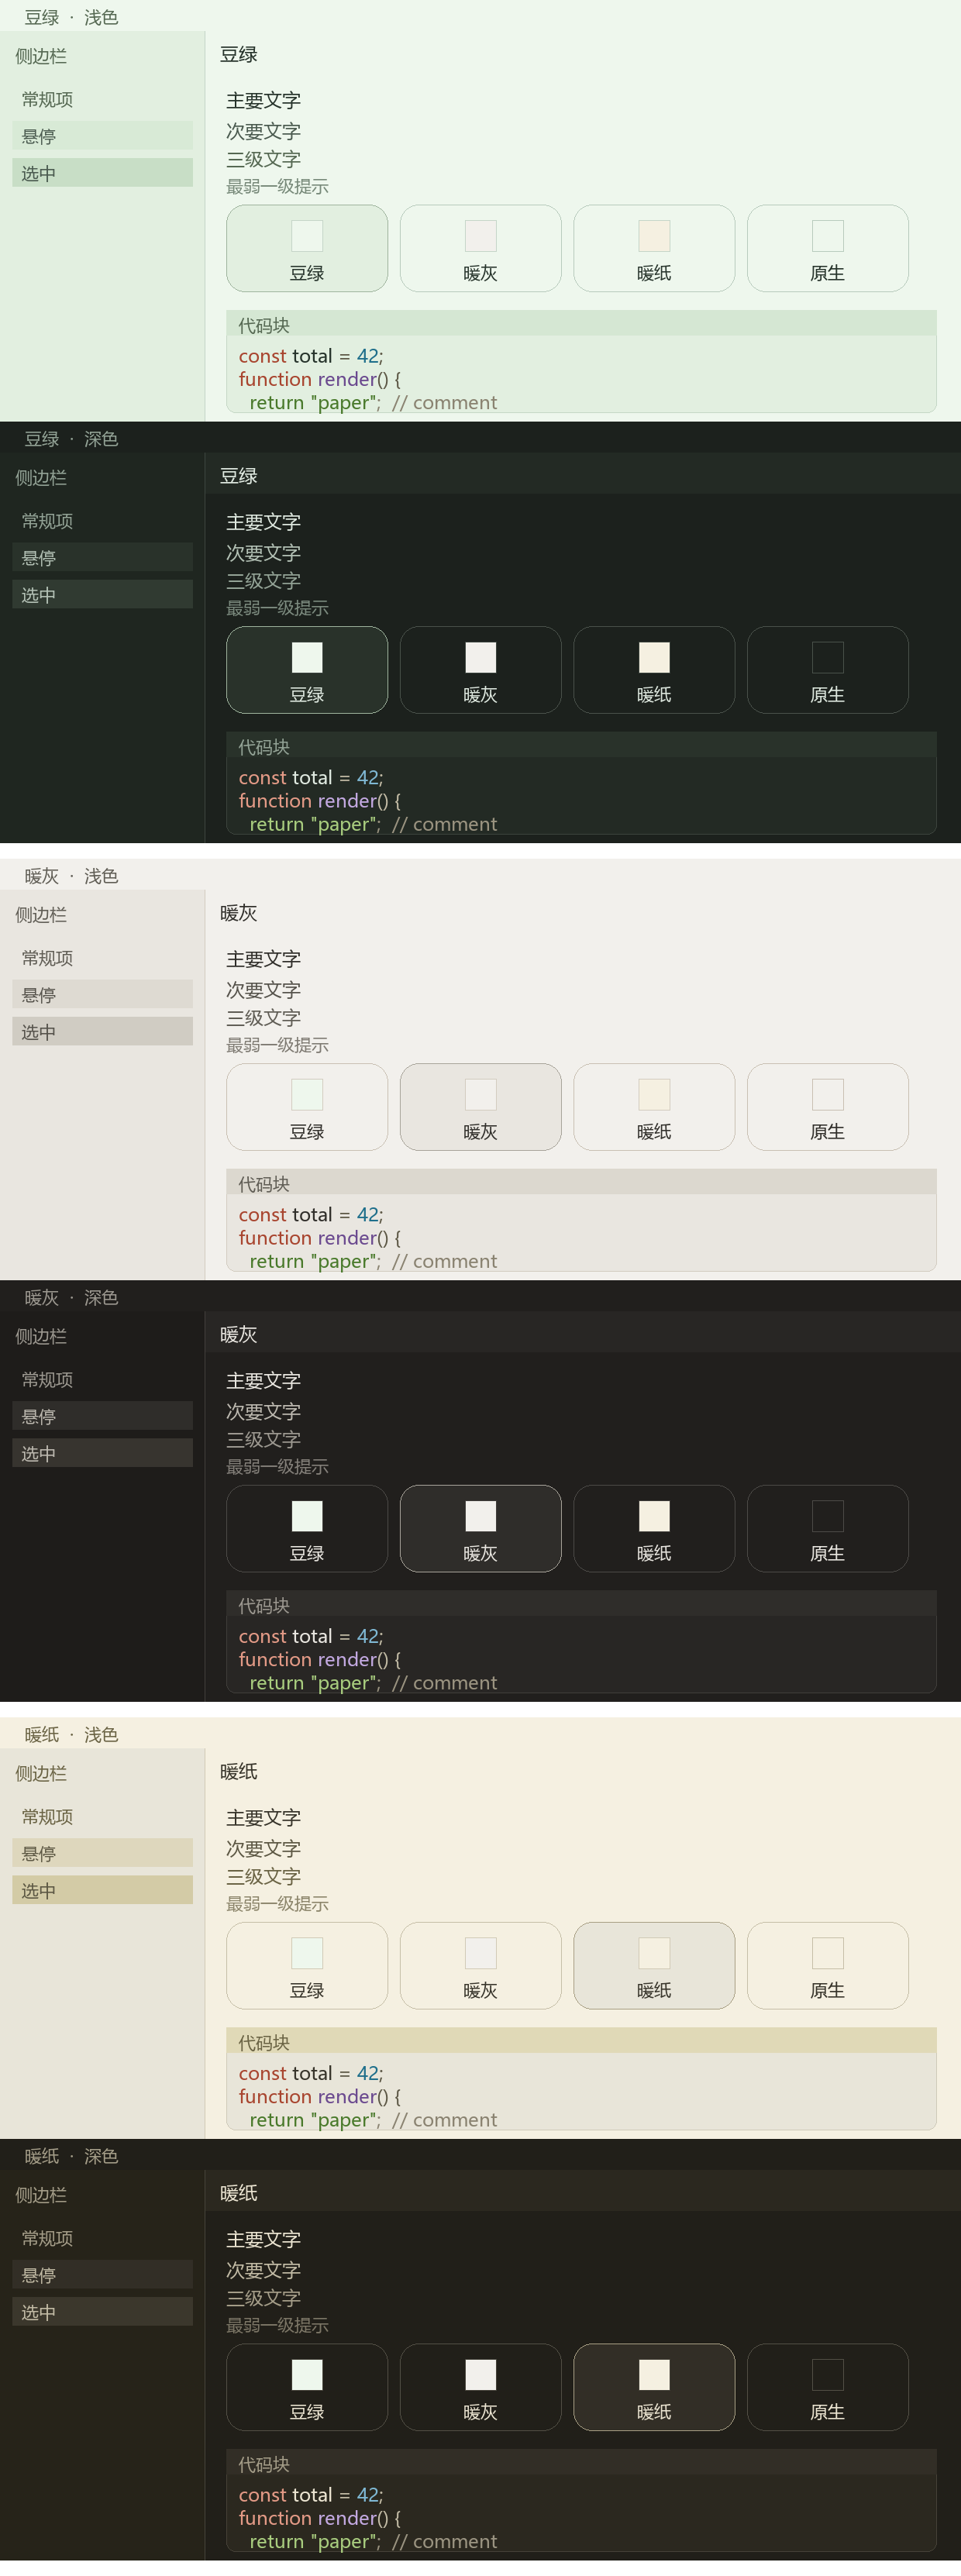Open 选中 sidebar item in 豆绿 深色 panel
This screenshot has height=2576, width=961.
click(102, 594)
